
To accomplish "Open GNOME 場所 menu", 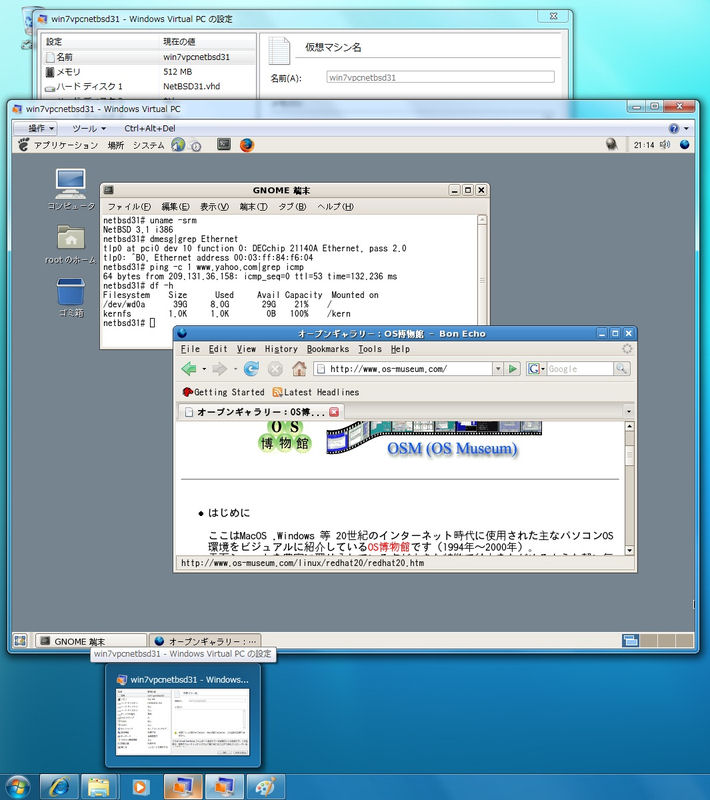I will (x=116, y=145).
